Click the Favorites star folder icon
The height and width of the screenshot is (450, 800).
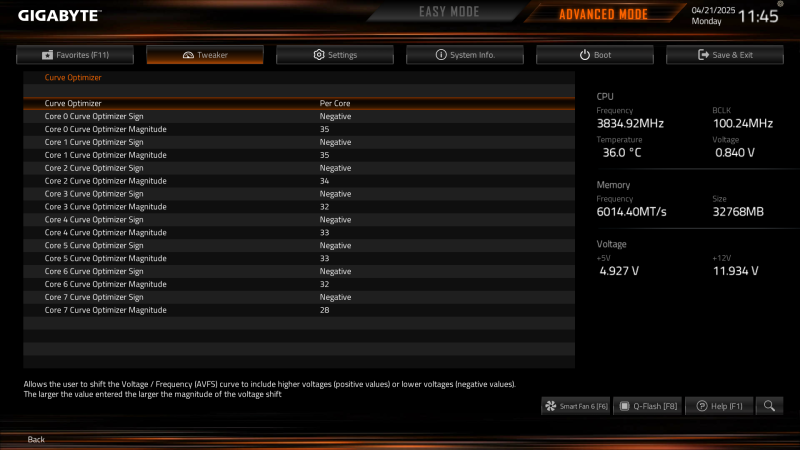tap(47, 55)
